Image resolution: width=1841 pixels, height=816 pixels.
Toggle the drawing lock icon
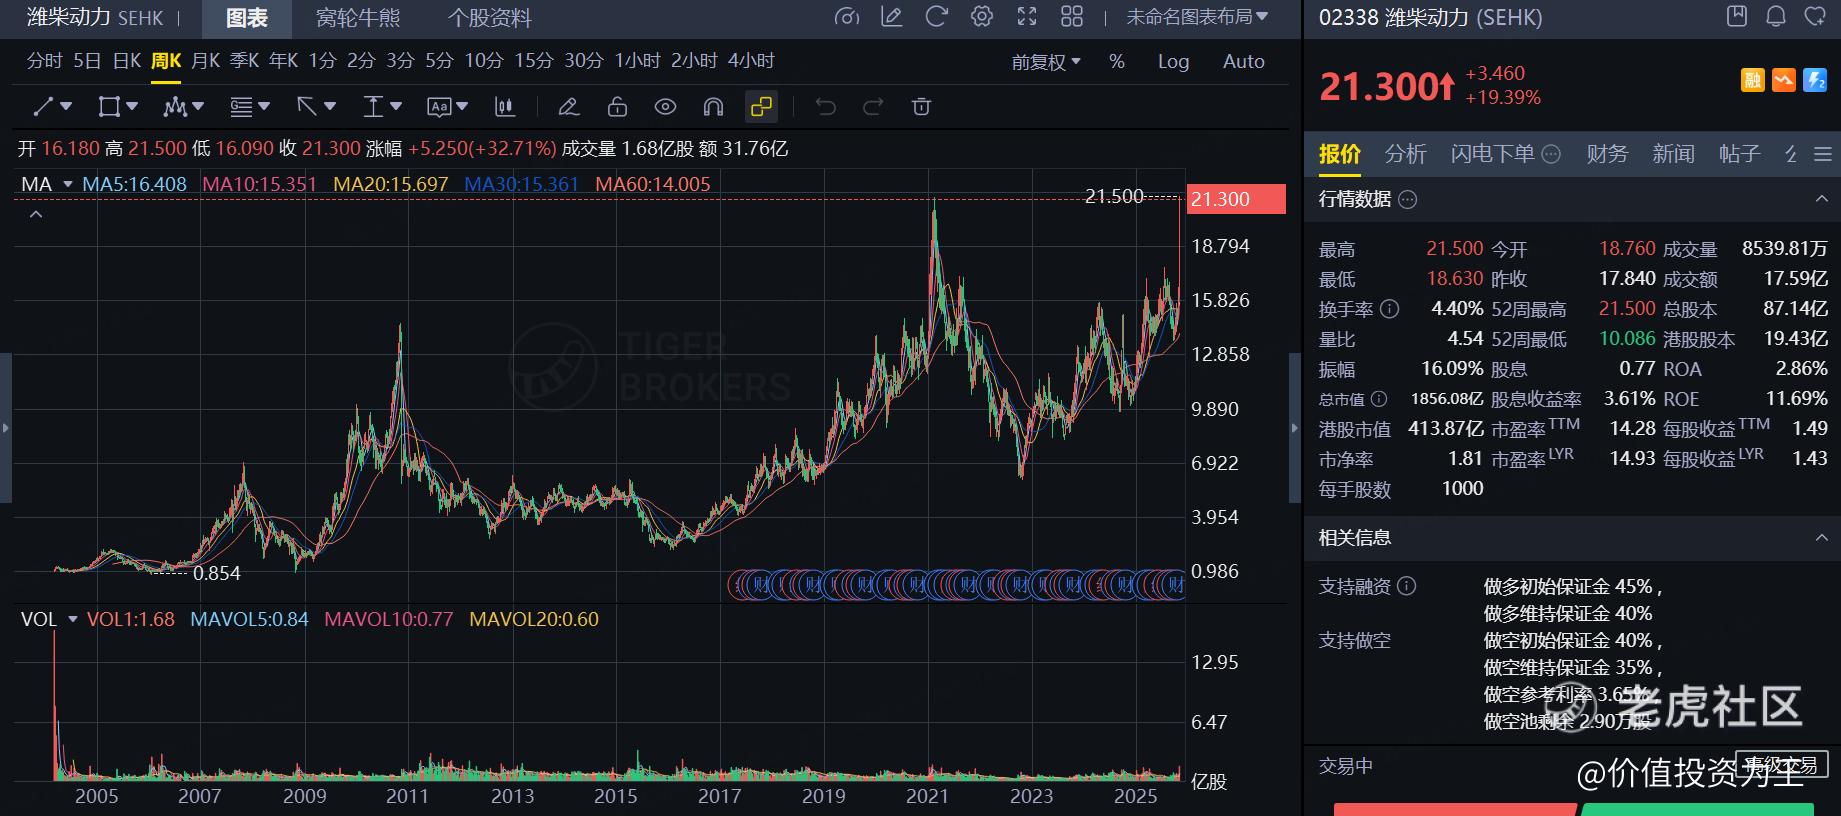tap(617, 107)
